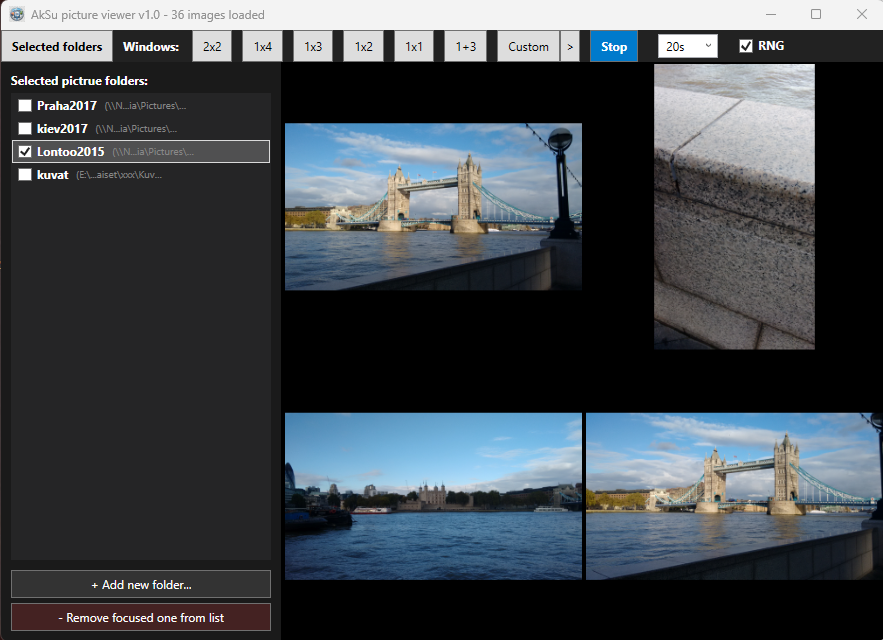Close the AkSu picture viewer window

point(862,15)
